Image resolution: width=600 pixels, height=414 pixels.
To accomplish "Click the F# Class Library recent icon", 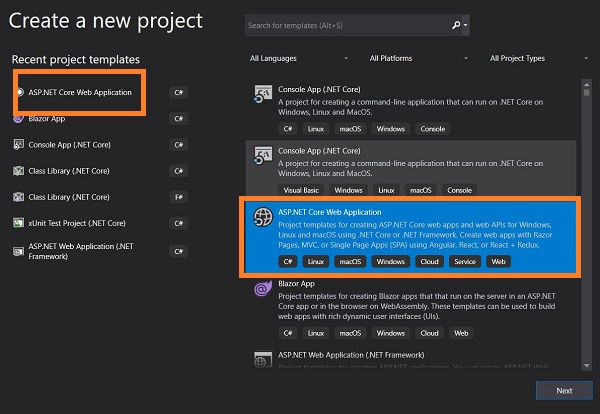I will pos(18,197).
